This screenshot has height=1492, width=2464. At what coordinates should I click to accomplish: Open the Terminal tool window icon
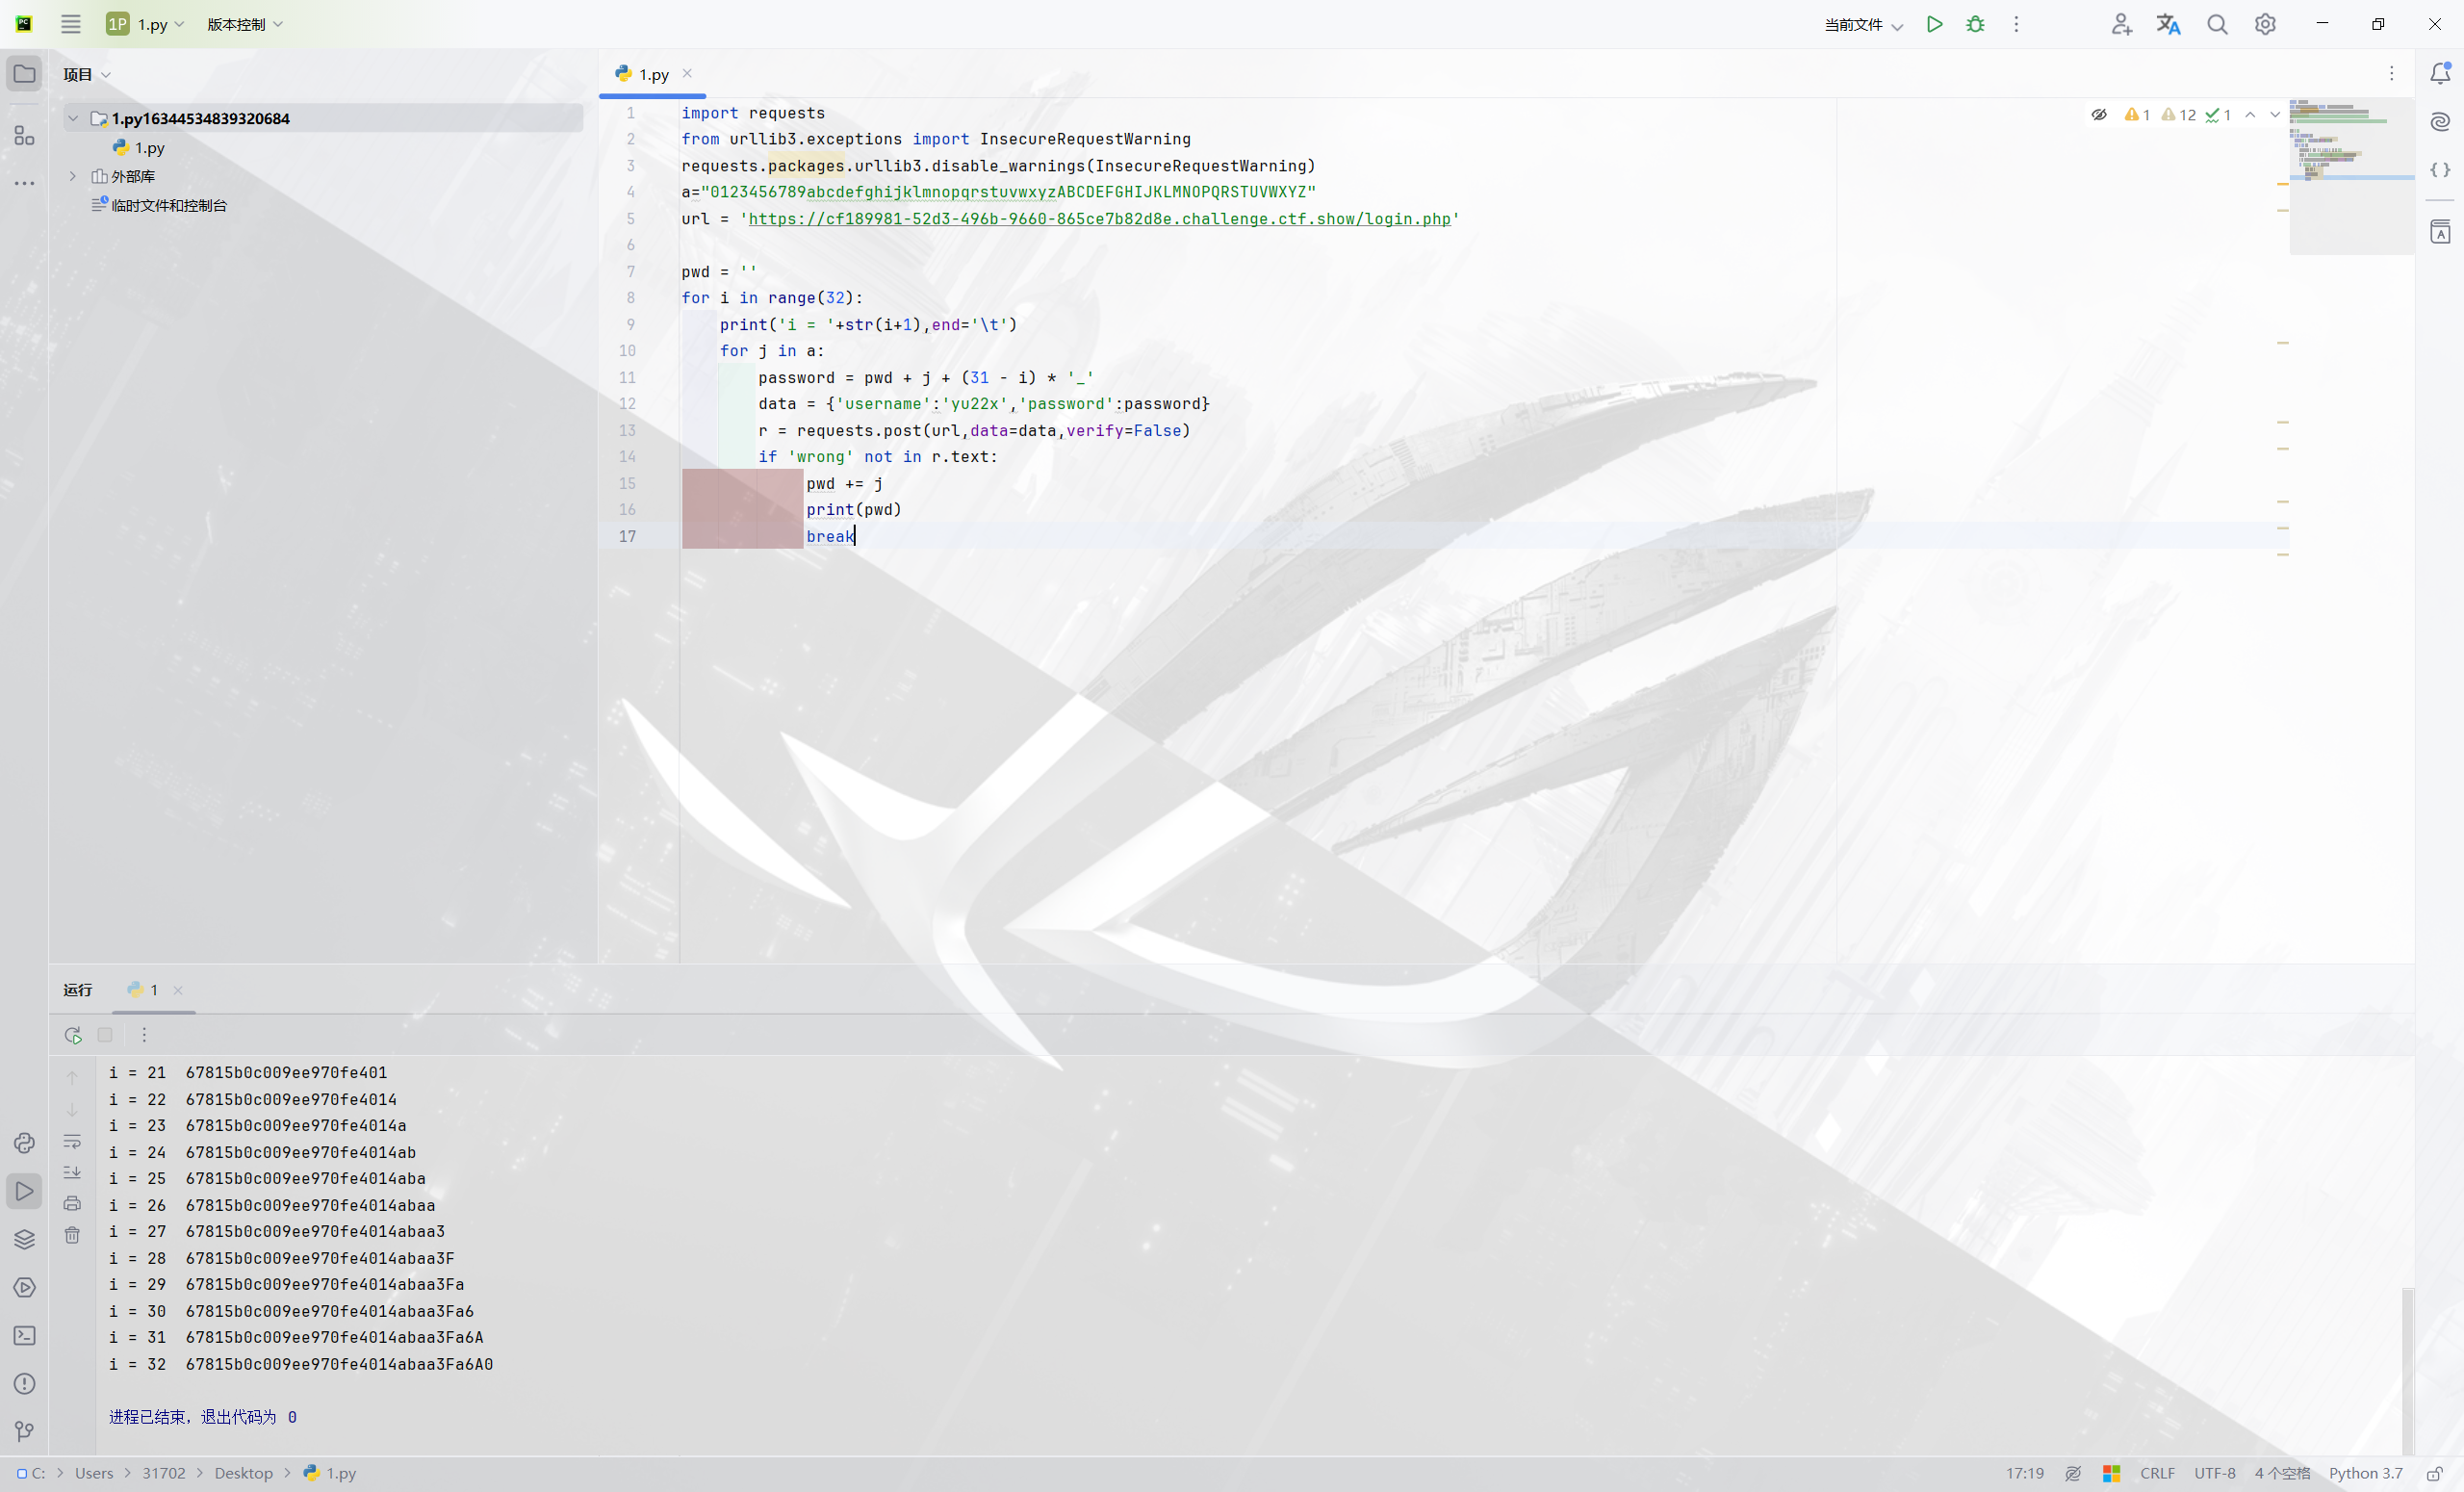point(24,1335)
